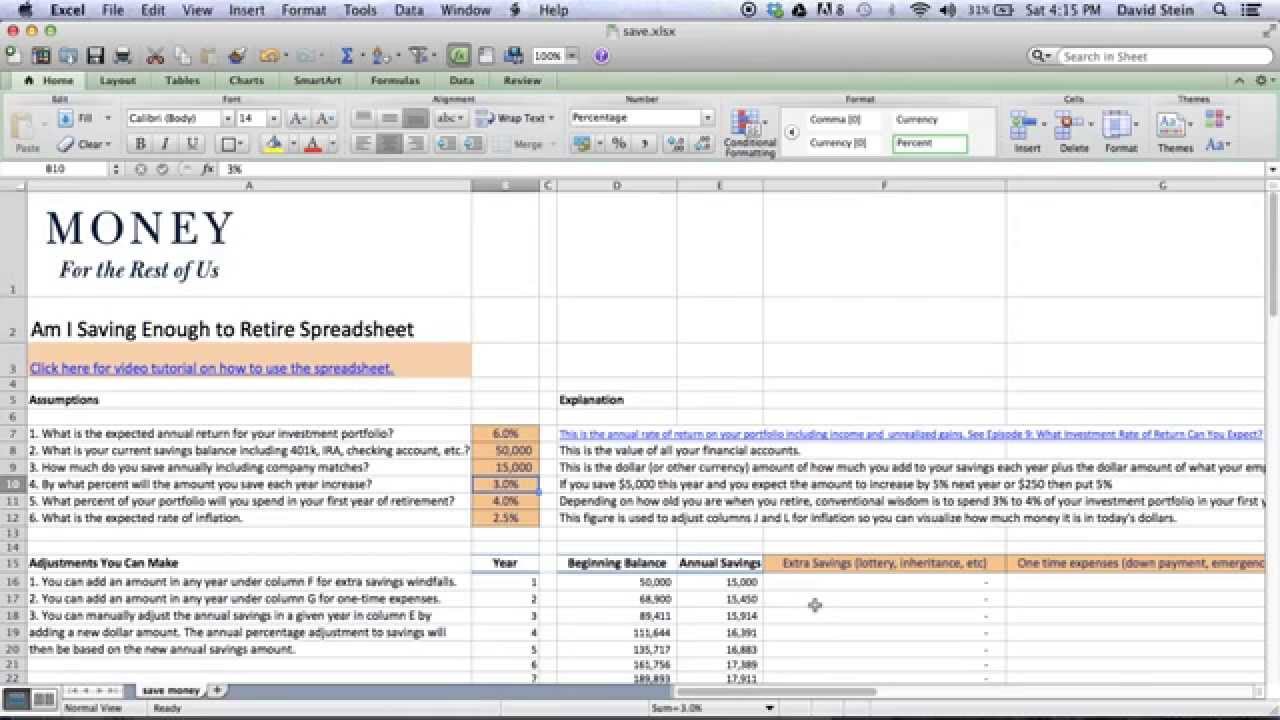Click the Underline button
This screenshot has width=1280, height=720.
click(x=192, y=144)
